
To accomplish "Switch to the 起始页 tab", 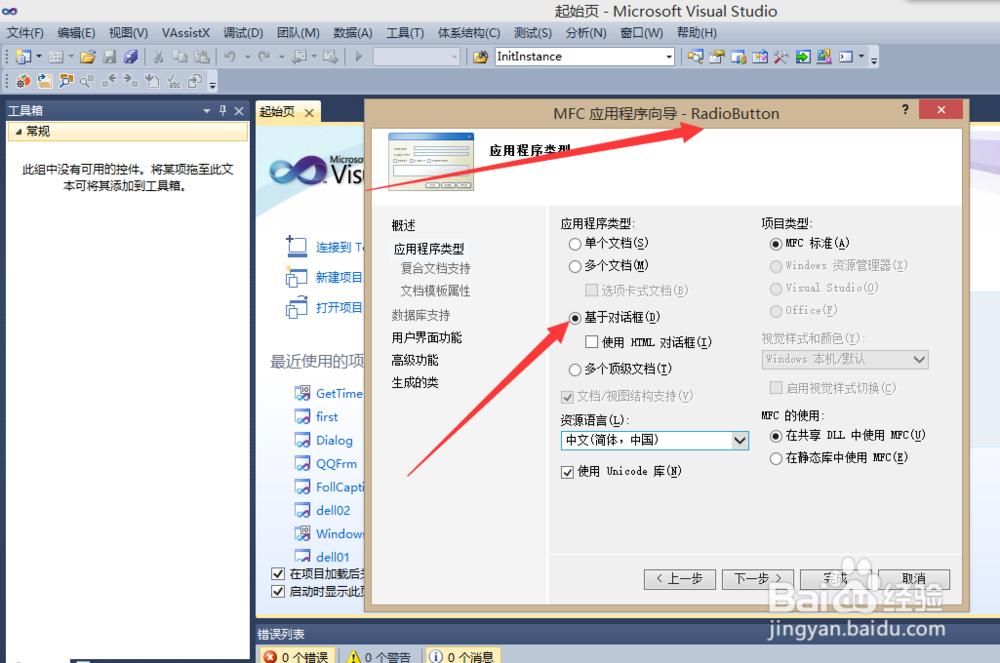I will click(x=277, y=112).
